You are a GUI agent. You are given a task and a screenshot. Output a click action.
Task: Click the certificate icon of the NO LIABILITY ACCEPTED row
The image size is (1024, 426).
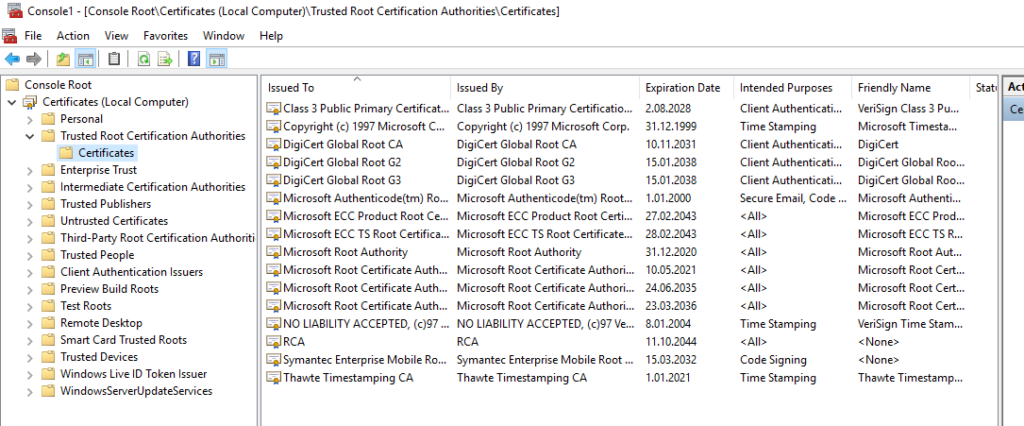(x=274, y=324)
